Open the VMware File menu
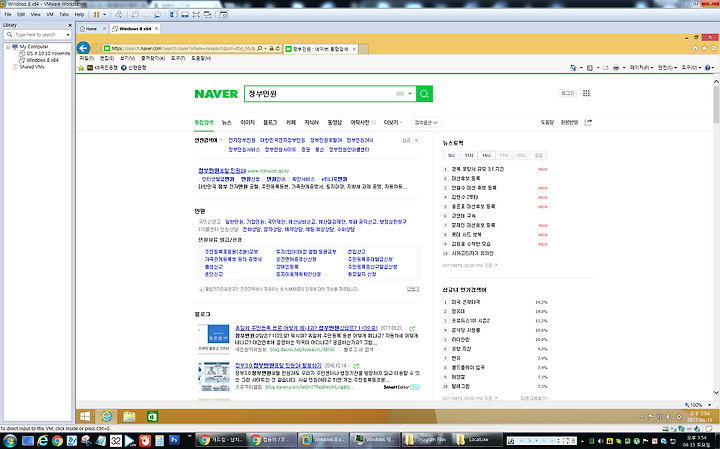Image resolution: width=720 pixels, height=449 pixels. click(x=8, y=15)
